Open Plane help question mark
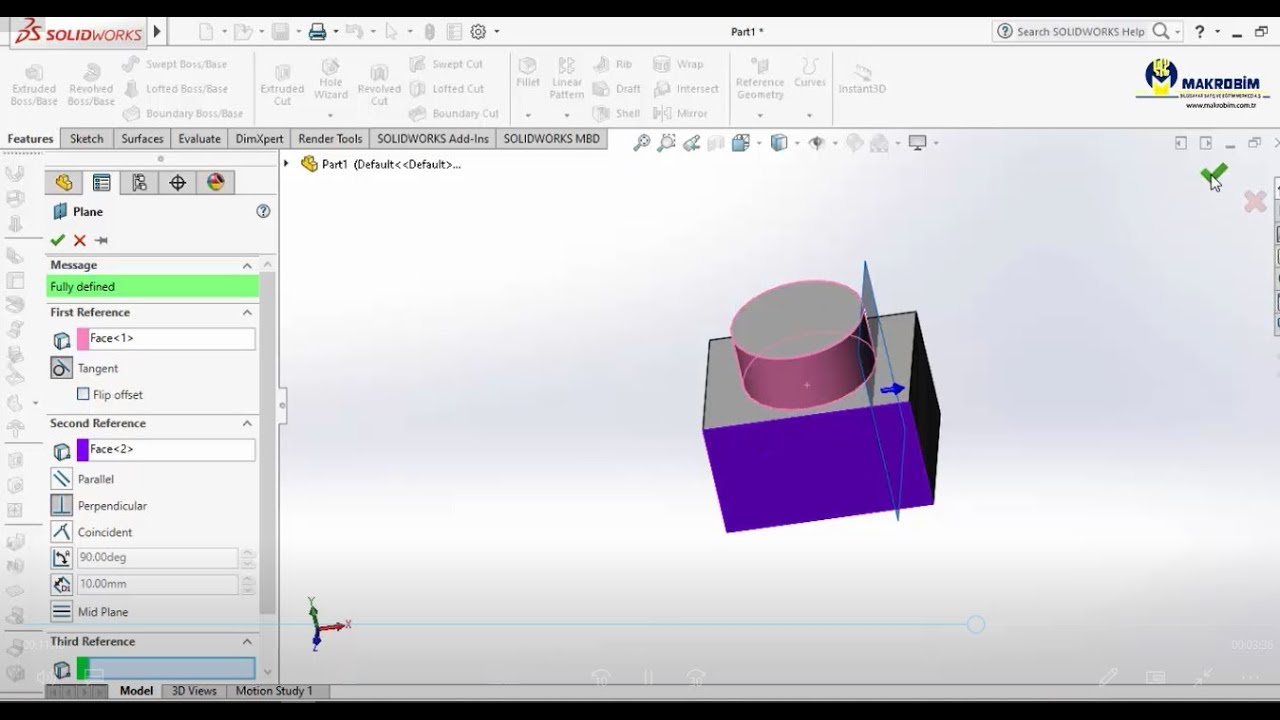The image size is (1280, 720). 263,211
